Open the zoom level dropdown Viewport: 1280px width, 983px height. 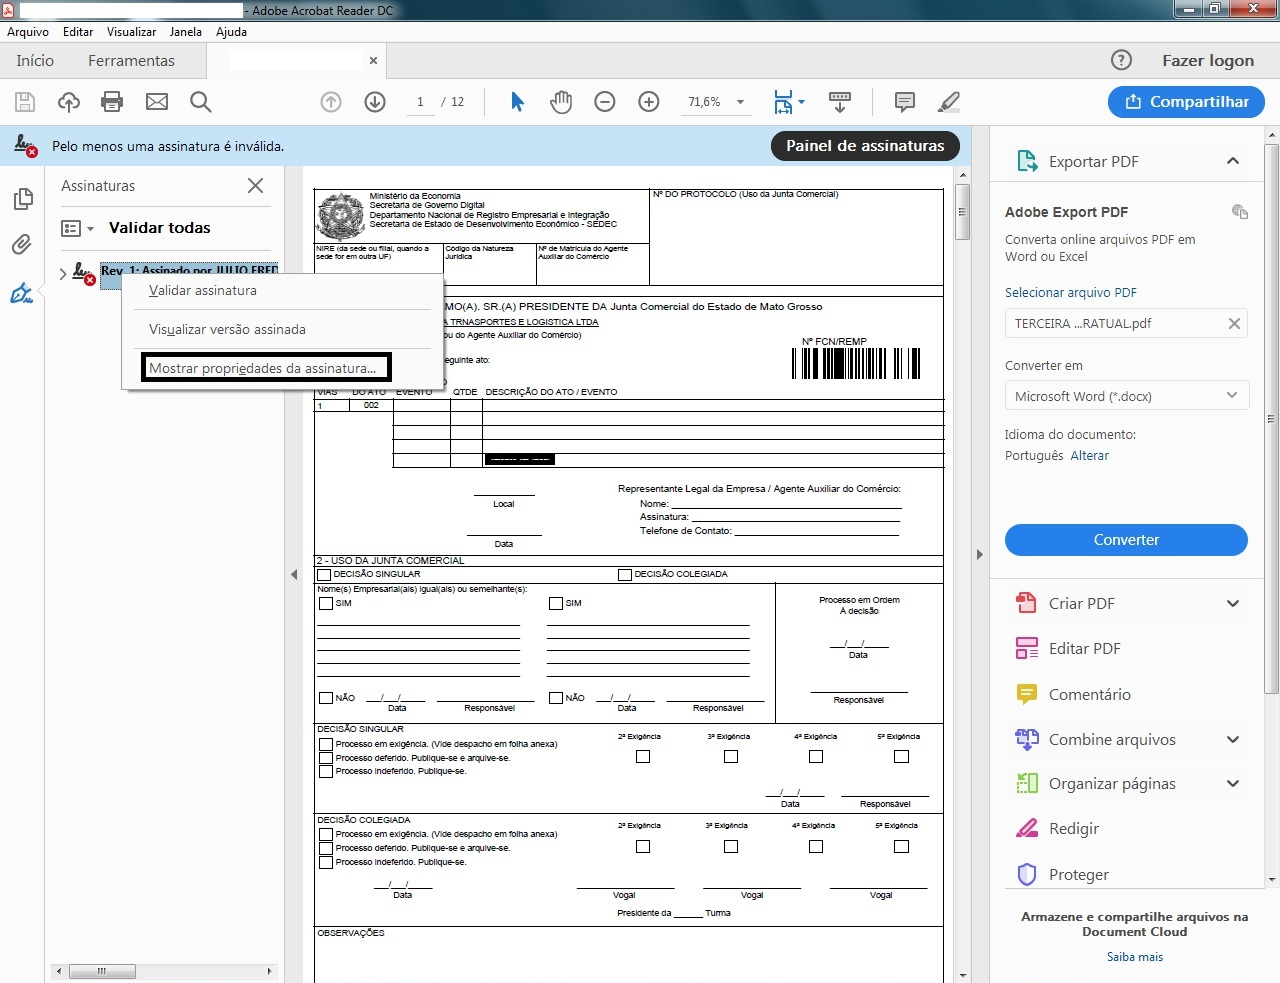[741, 102]
